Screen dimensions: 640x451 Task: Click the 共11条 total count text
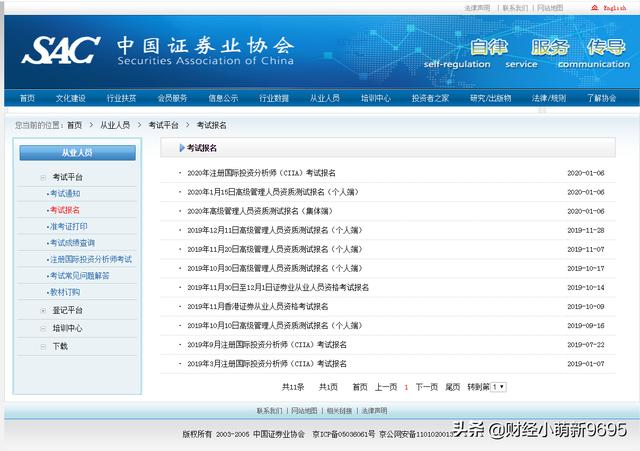coord(293,387)
